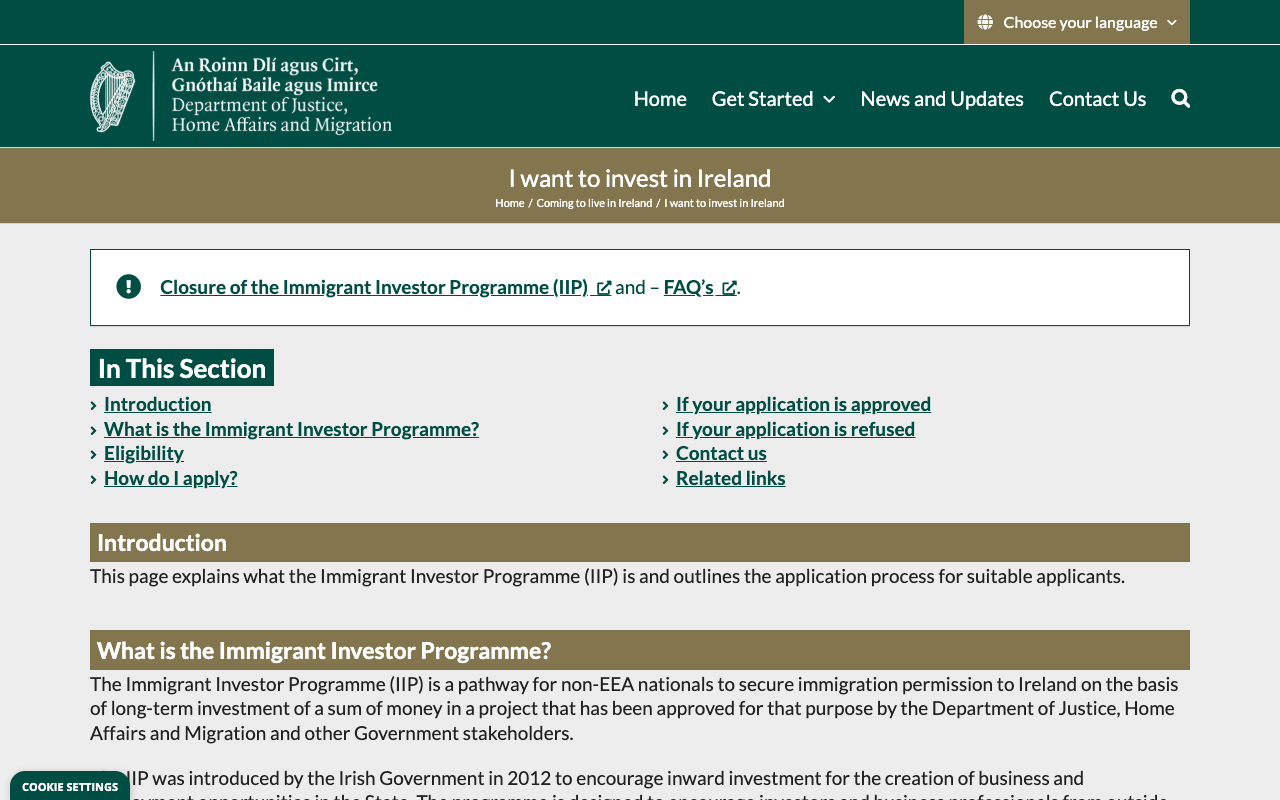Open the FAQ's link in notice
This screenshot has width=1280, height=800.
click(689, 287)
